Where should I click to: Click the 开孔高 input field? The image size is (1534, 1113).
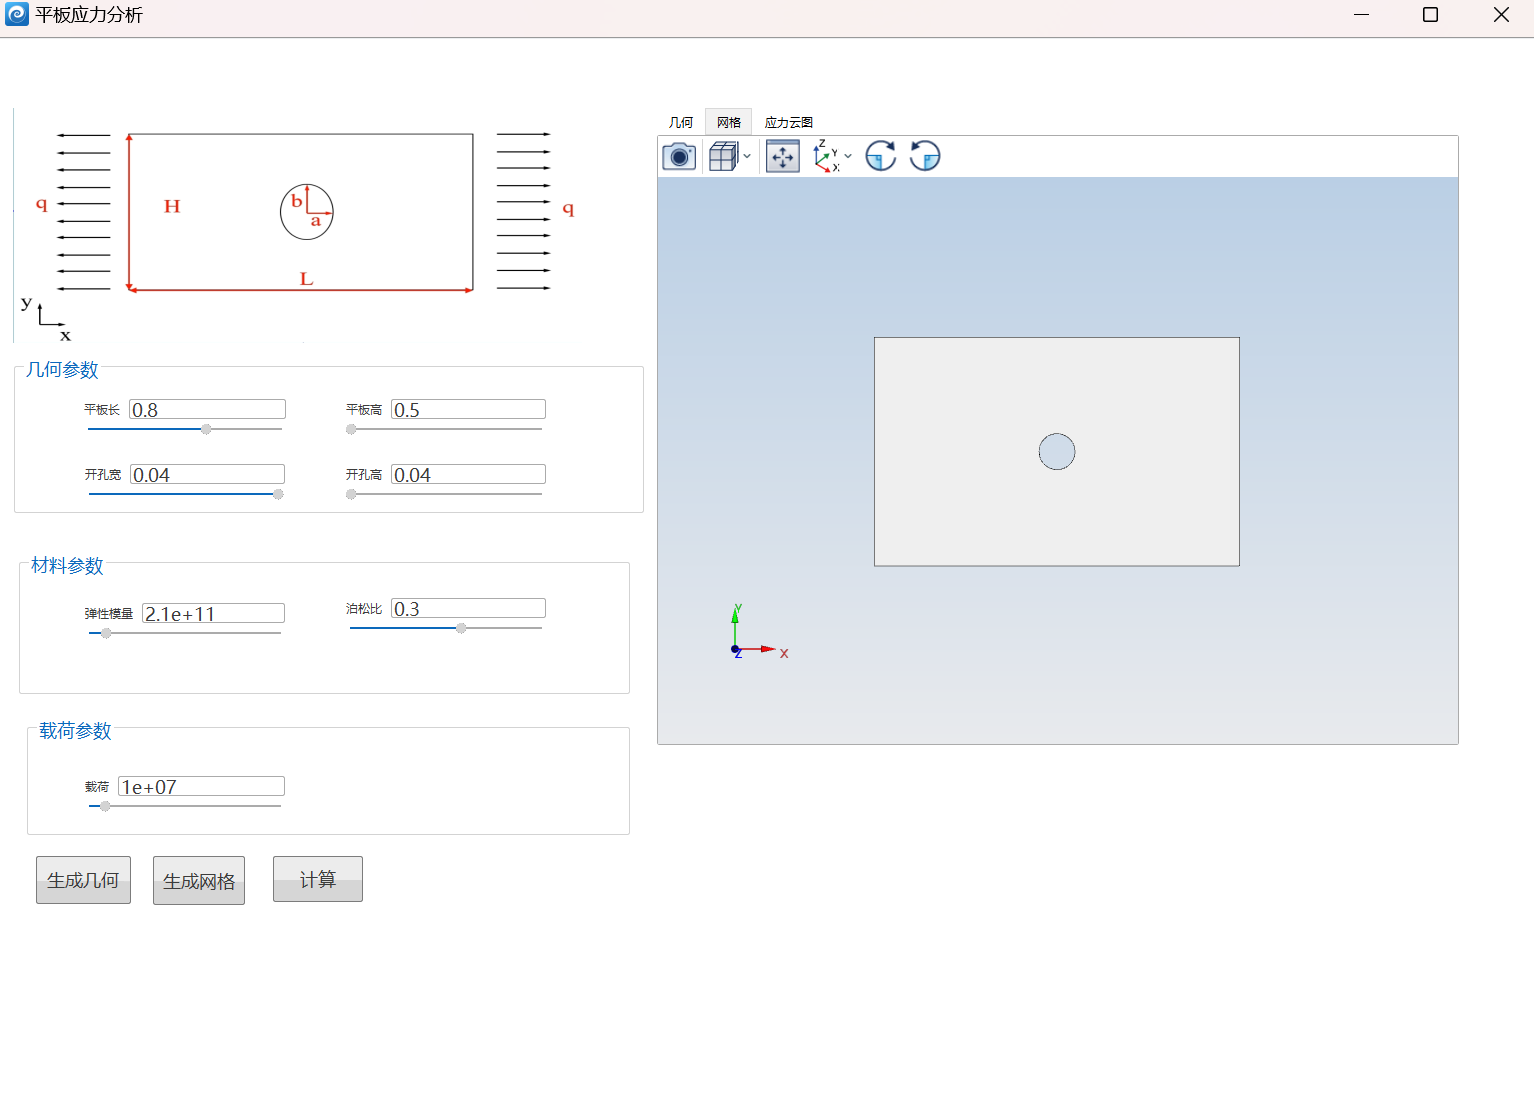[x=468, y=474]
